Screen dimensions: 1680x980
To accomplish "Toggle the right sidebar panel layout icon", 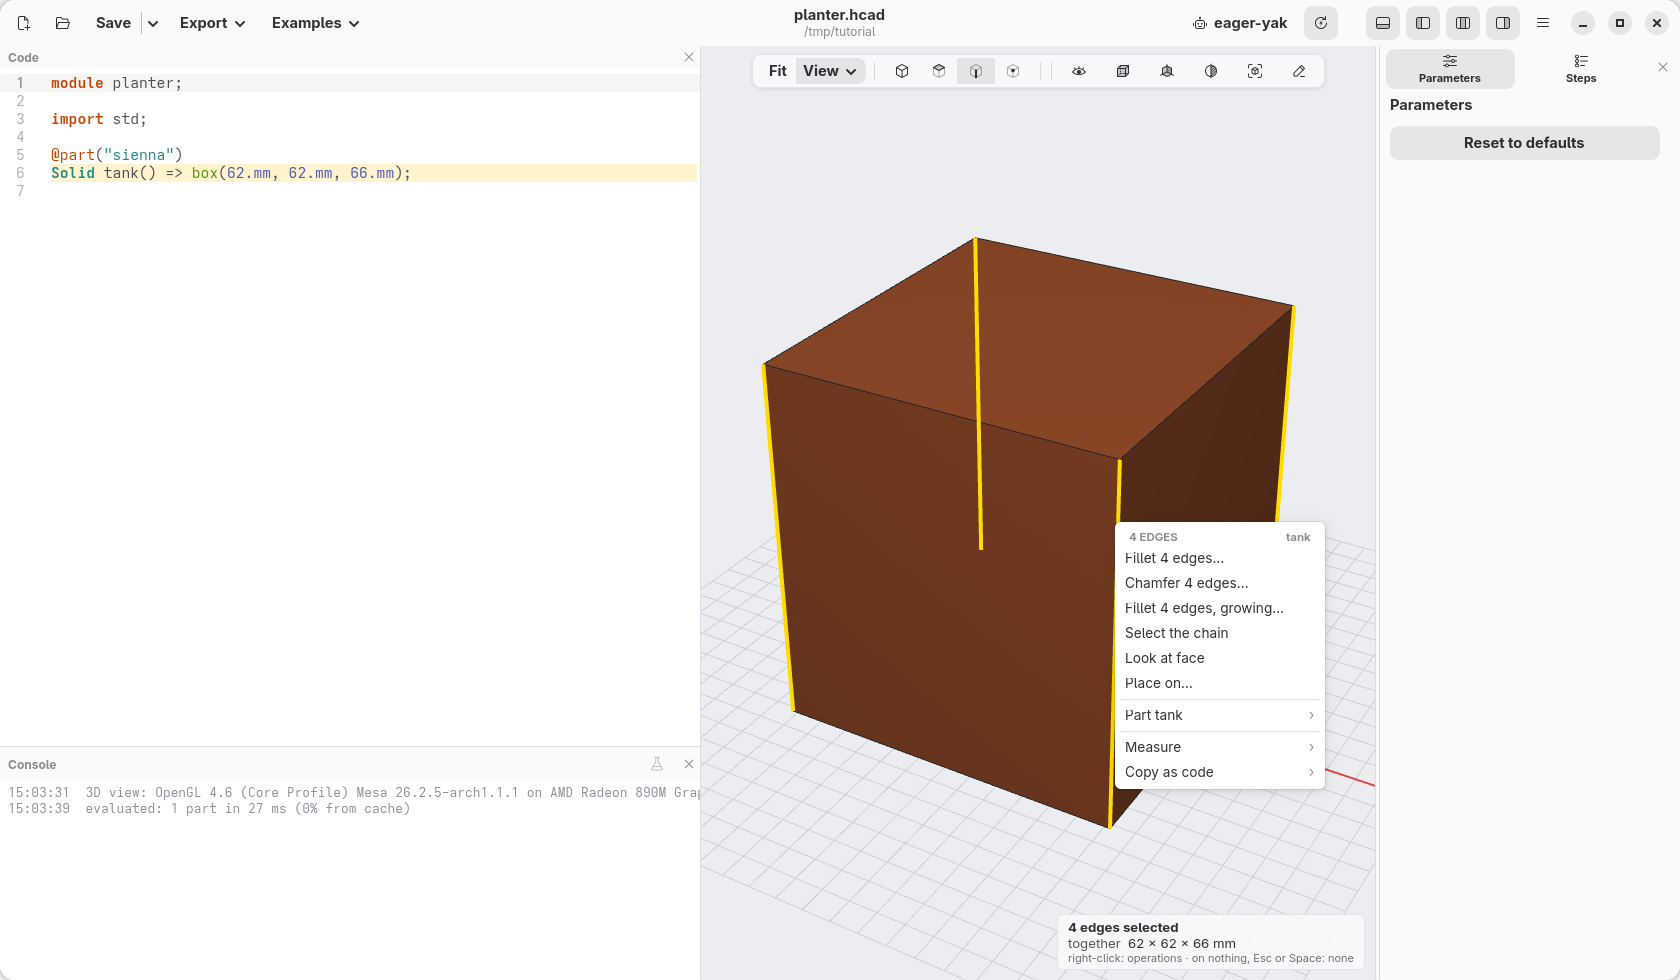I will click(x=1503, y=23).
